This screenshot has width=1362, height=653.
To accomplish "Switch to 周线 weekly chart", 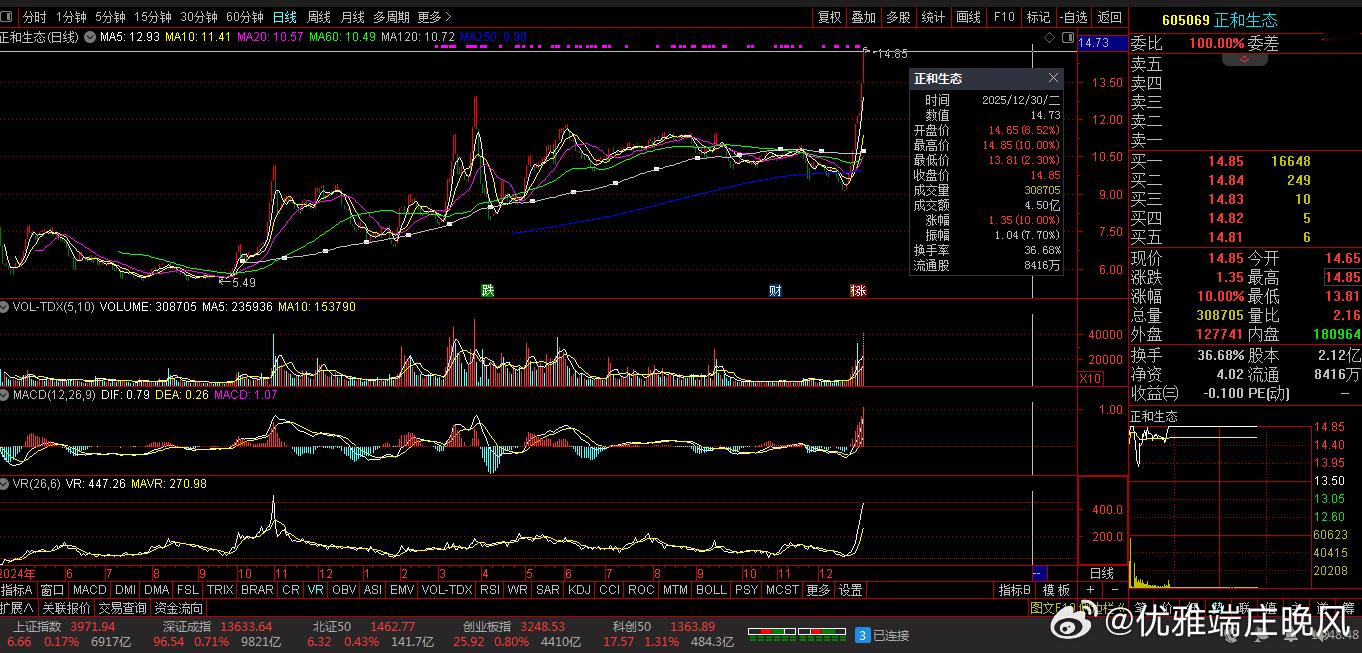I will tap(318, 17).
